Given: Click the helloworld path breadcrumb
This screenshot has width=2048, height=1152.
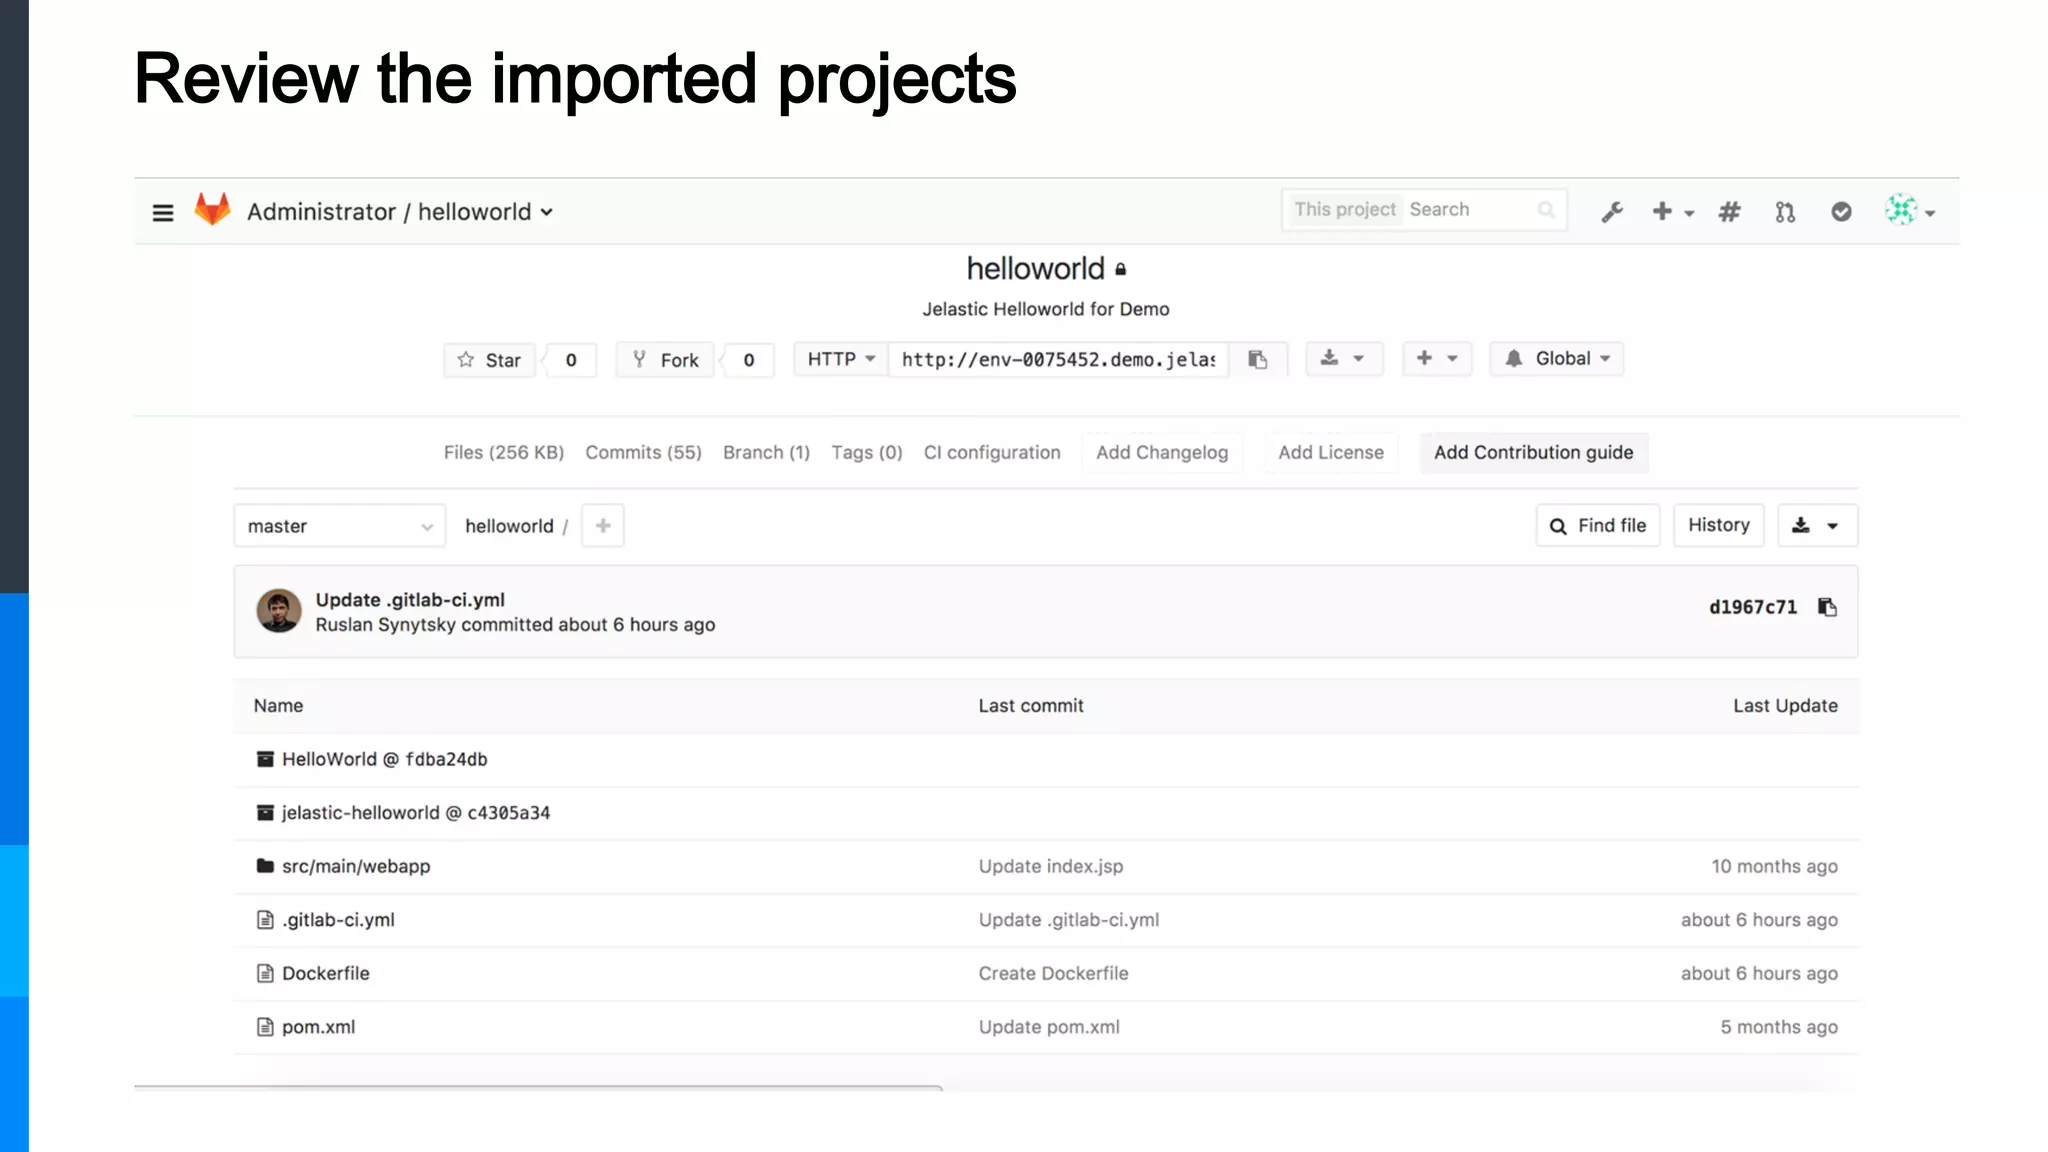Looking at the screenshot, I should 509,526.
